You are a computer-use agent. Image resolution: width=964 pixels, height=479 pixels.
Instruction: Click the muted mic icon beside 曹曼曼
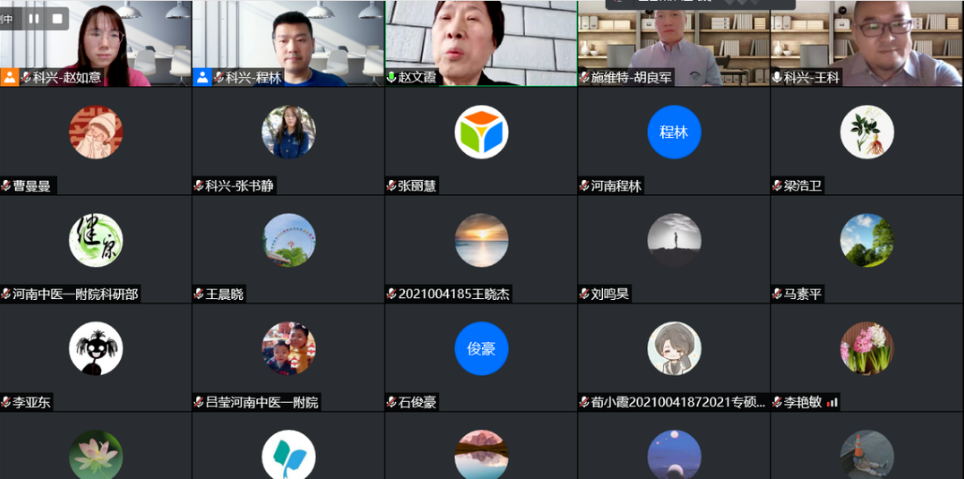6,186
